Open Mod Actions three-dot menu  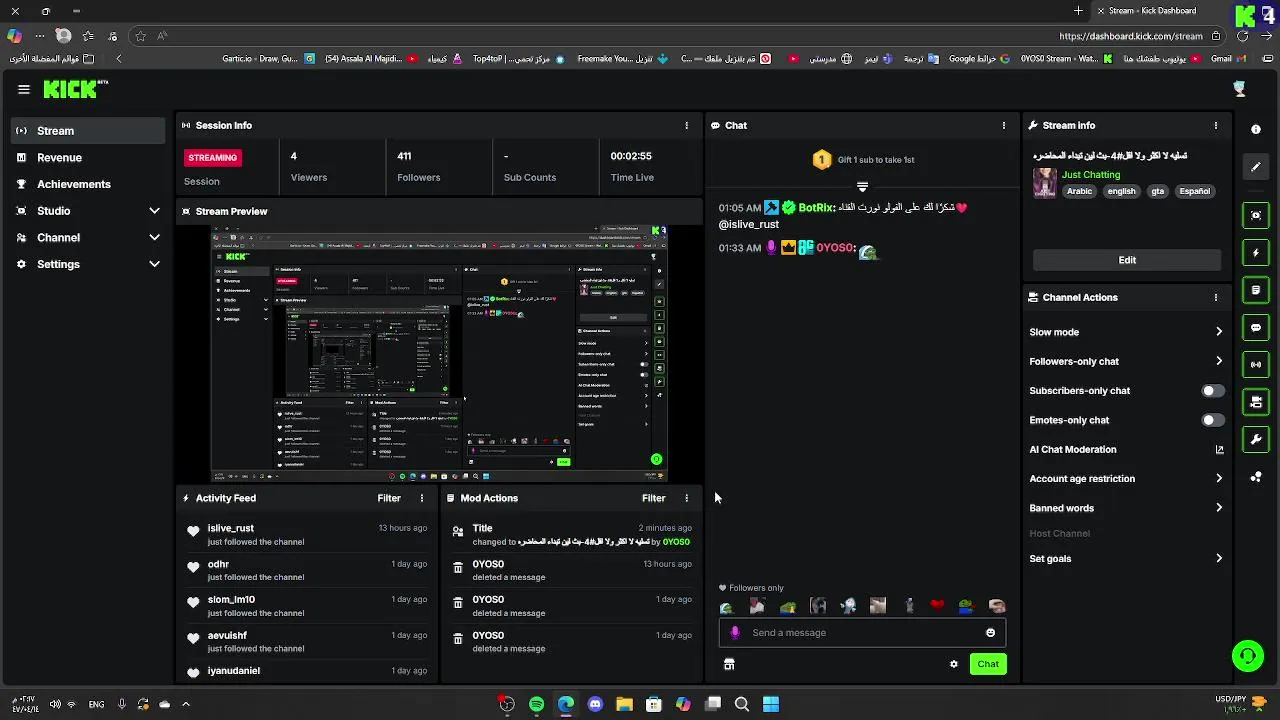click(686, 498)
